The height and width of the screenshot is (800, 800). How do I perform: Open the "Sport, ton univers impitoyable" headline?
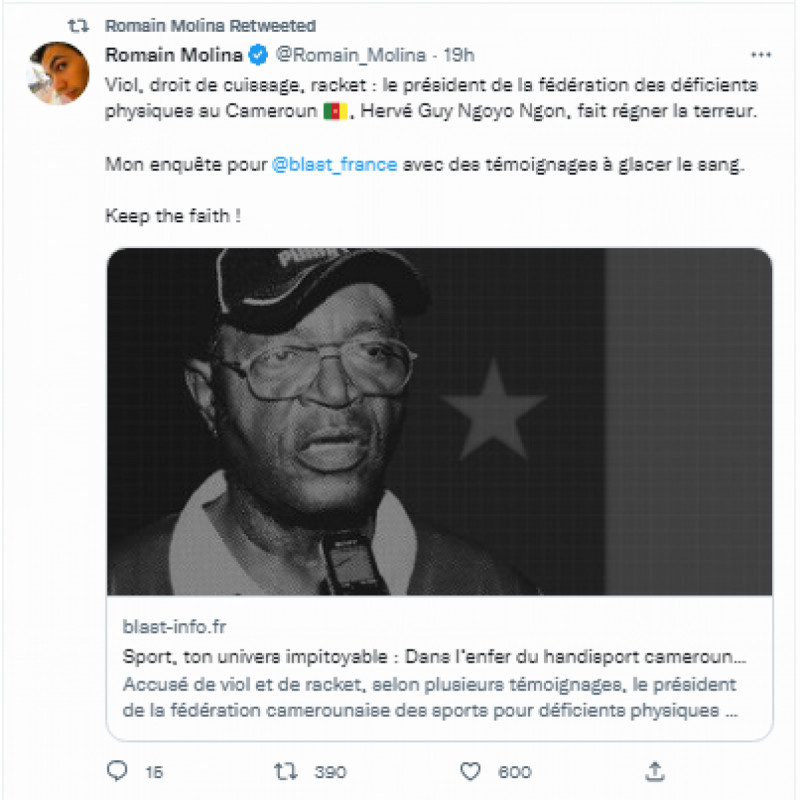(434, 656)
